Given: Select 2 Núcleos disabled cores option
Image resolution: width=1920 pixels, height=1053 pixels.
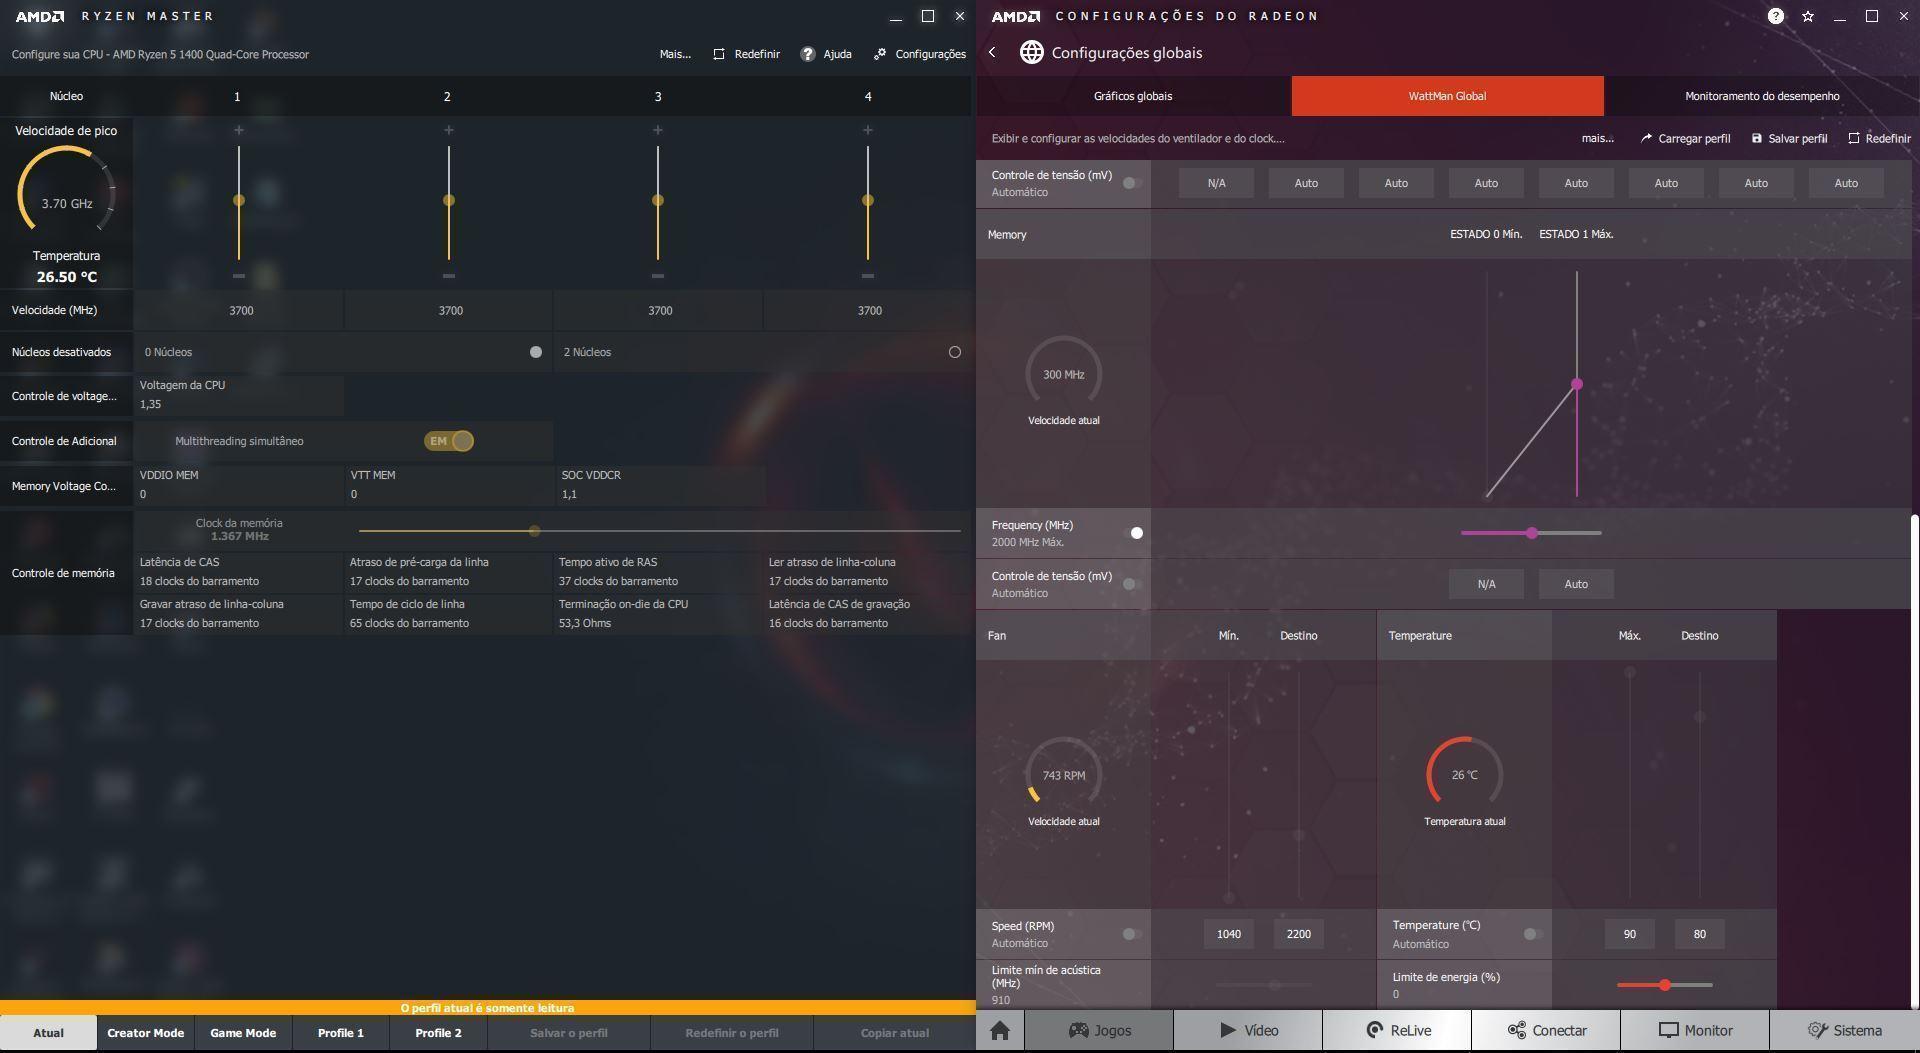Looking at the screenshot, I should coord(955,352).
